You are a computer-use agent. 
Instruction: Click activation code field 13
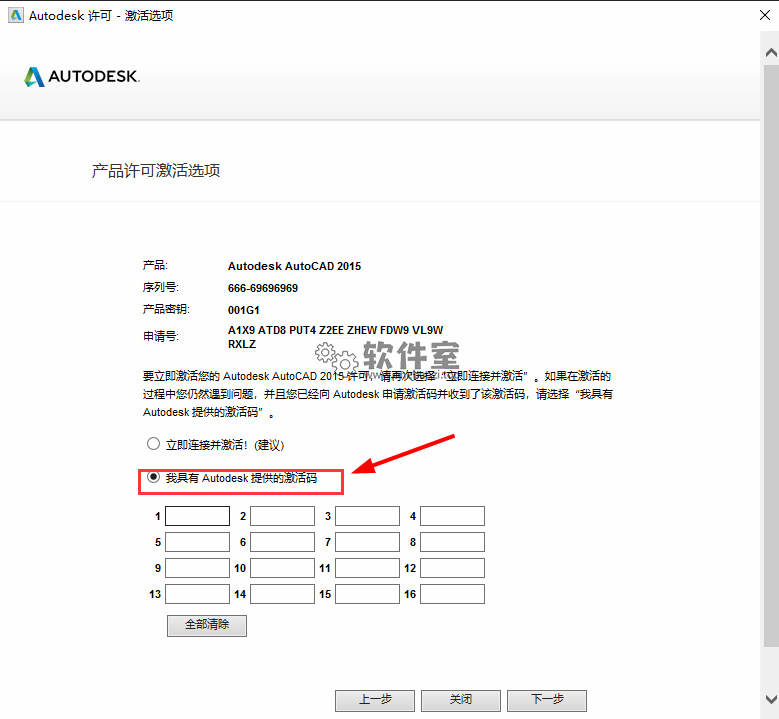197,594
